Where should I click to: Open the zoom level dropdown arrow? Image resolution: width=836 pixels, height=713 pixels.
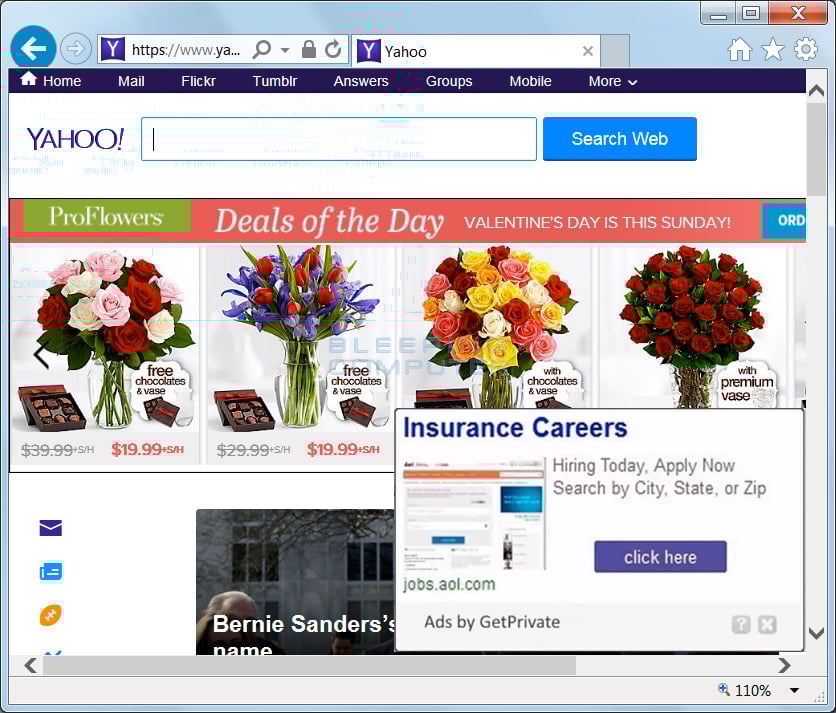click(x=794, y=691)
